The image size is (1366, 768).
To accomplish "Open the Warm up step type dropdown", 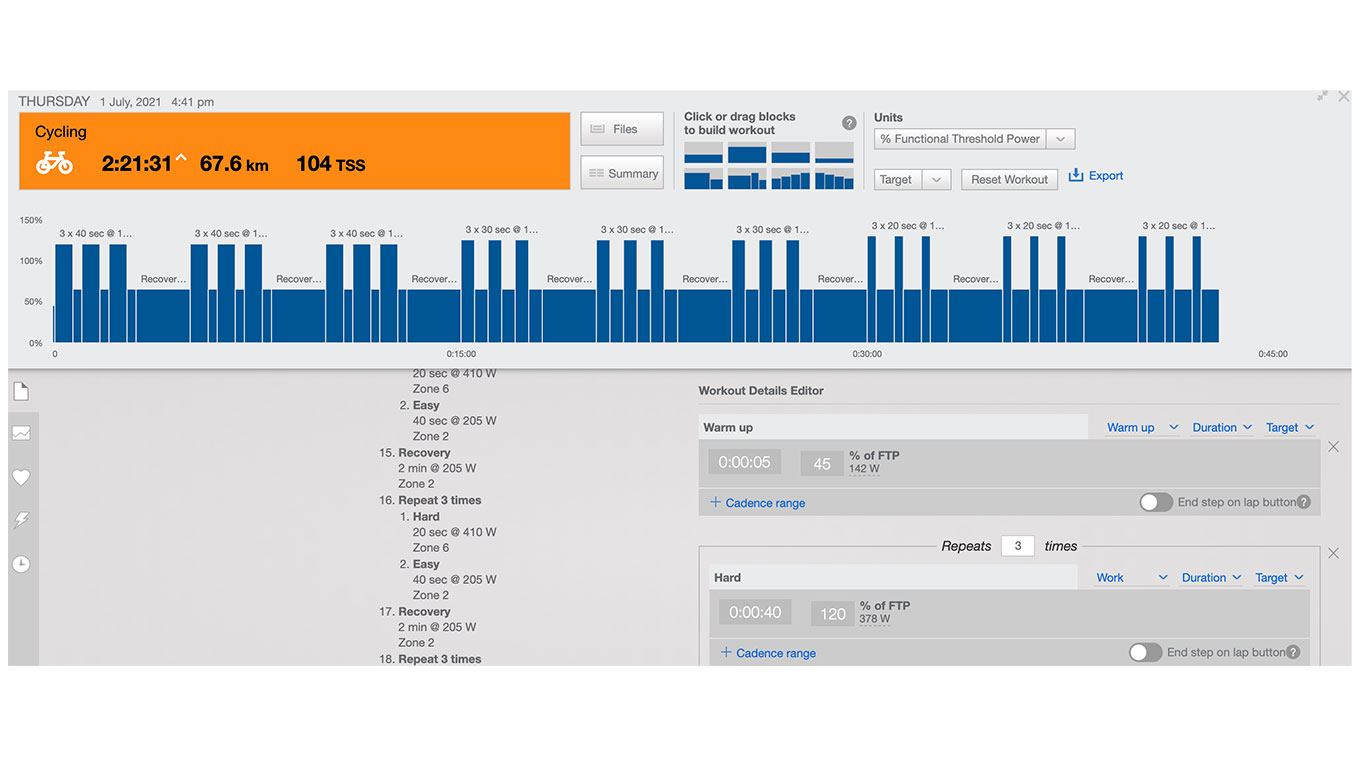I will (x=1142, y=427).
